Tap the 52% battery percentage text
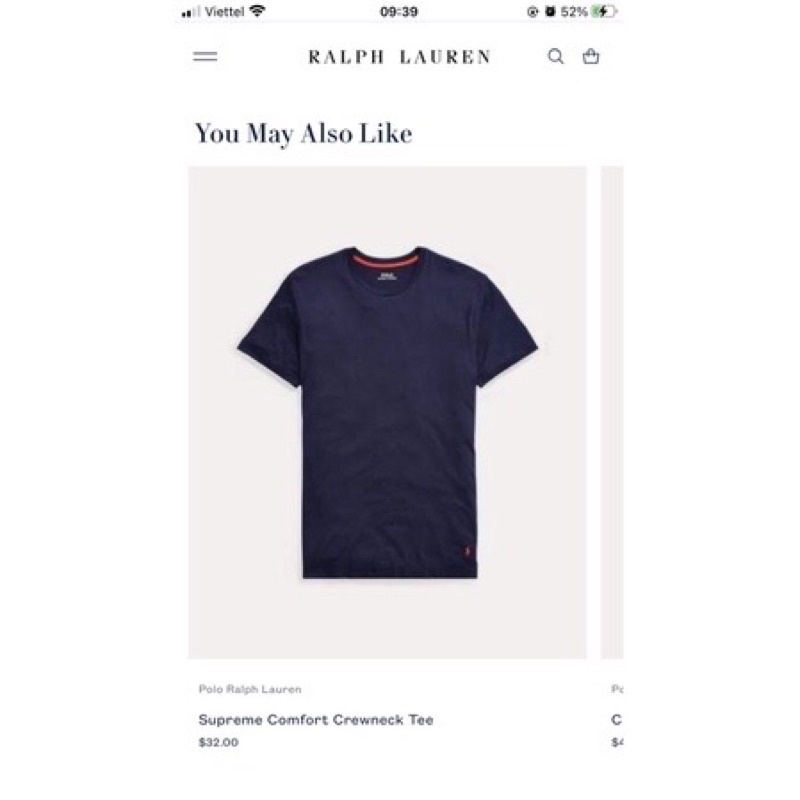 (574, 12)
